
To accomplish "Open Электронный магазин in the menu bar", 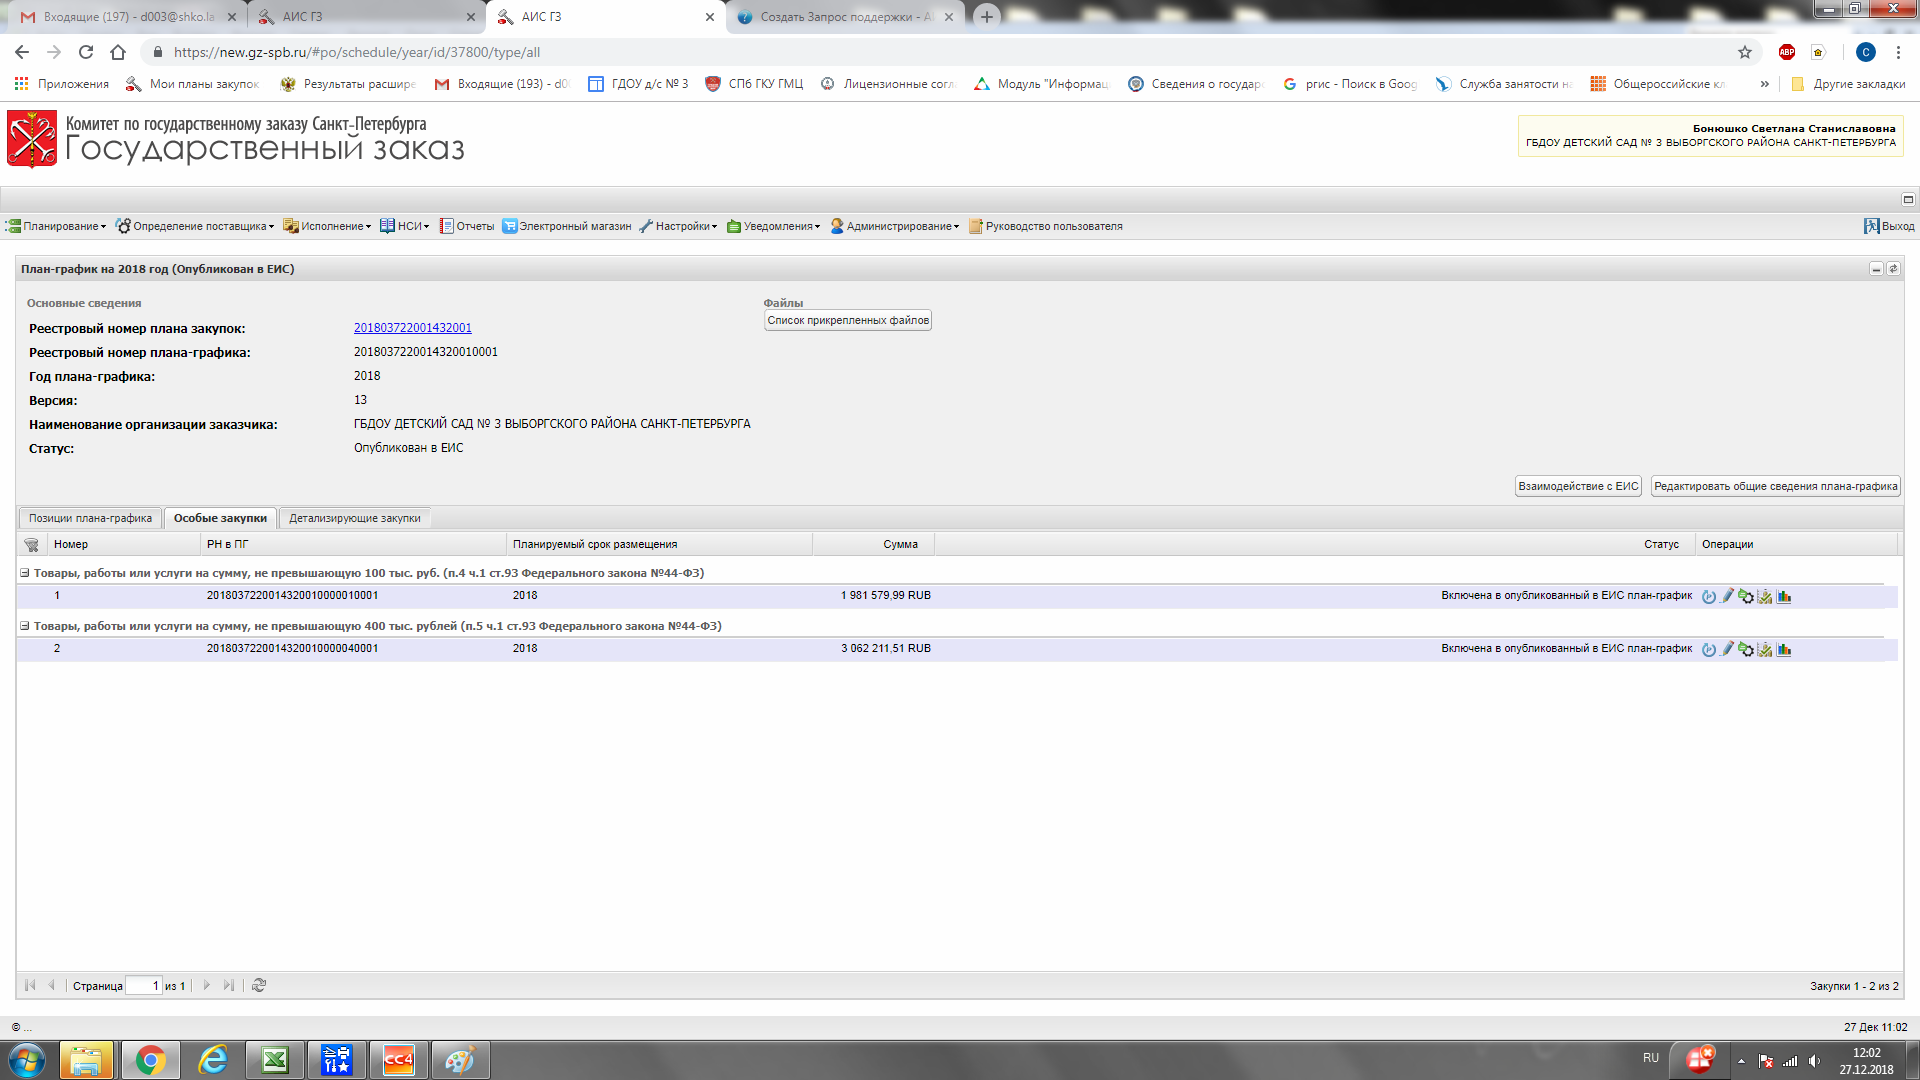I will click(566, 226).
